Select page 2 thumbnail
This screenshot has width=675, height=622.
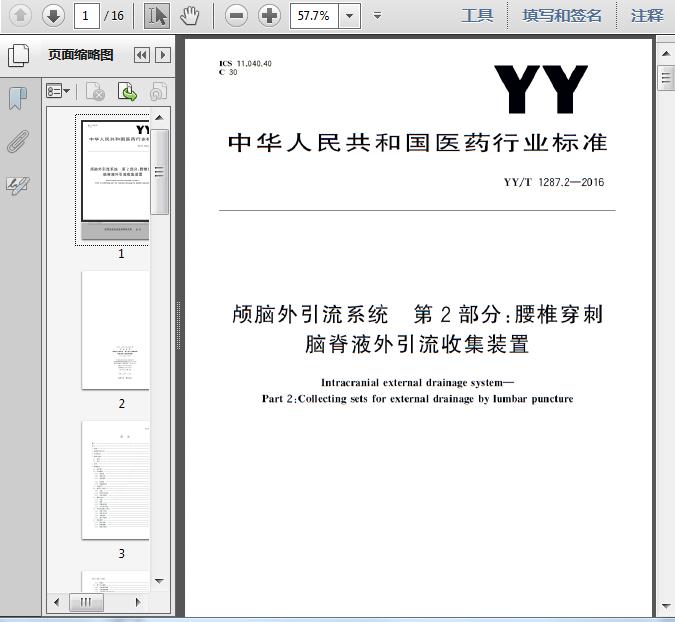[x=115, y=330]
